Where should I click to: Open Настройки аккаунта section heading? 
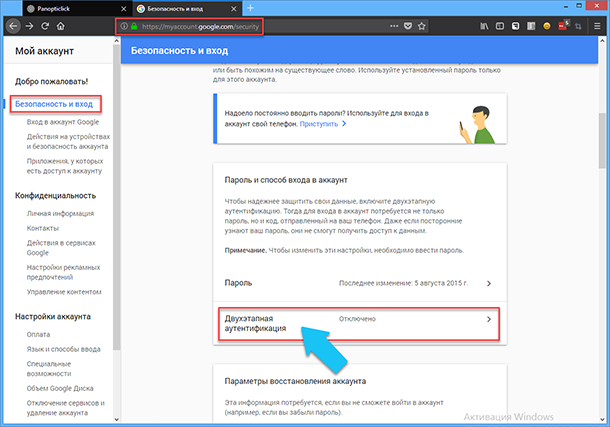53,317
